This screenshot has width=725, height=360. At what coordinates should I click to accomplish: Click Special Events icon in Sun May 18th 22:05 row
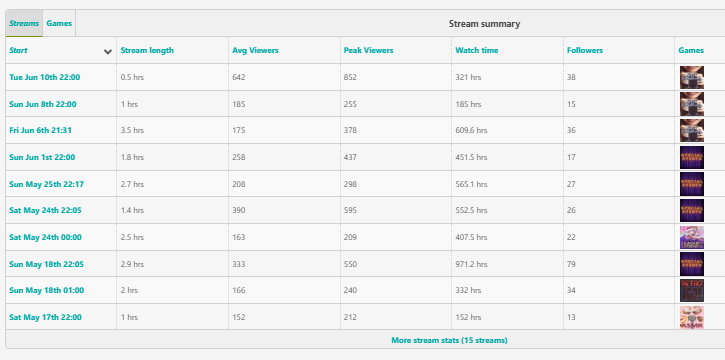(692, 264)
